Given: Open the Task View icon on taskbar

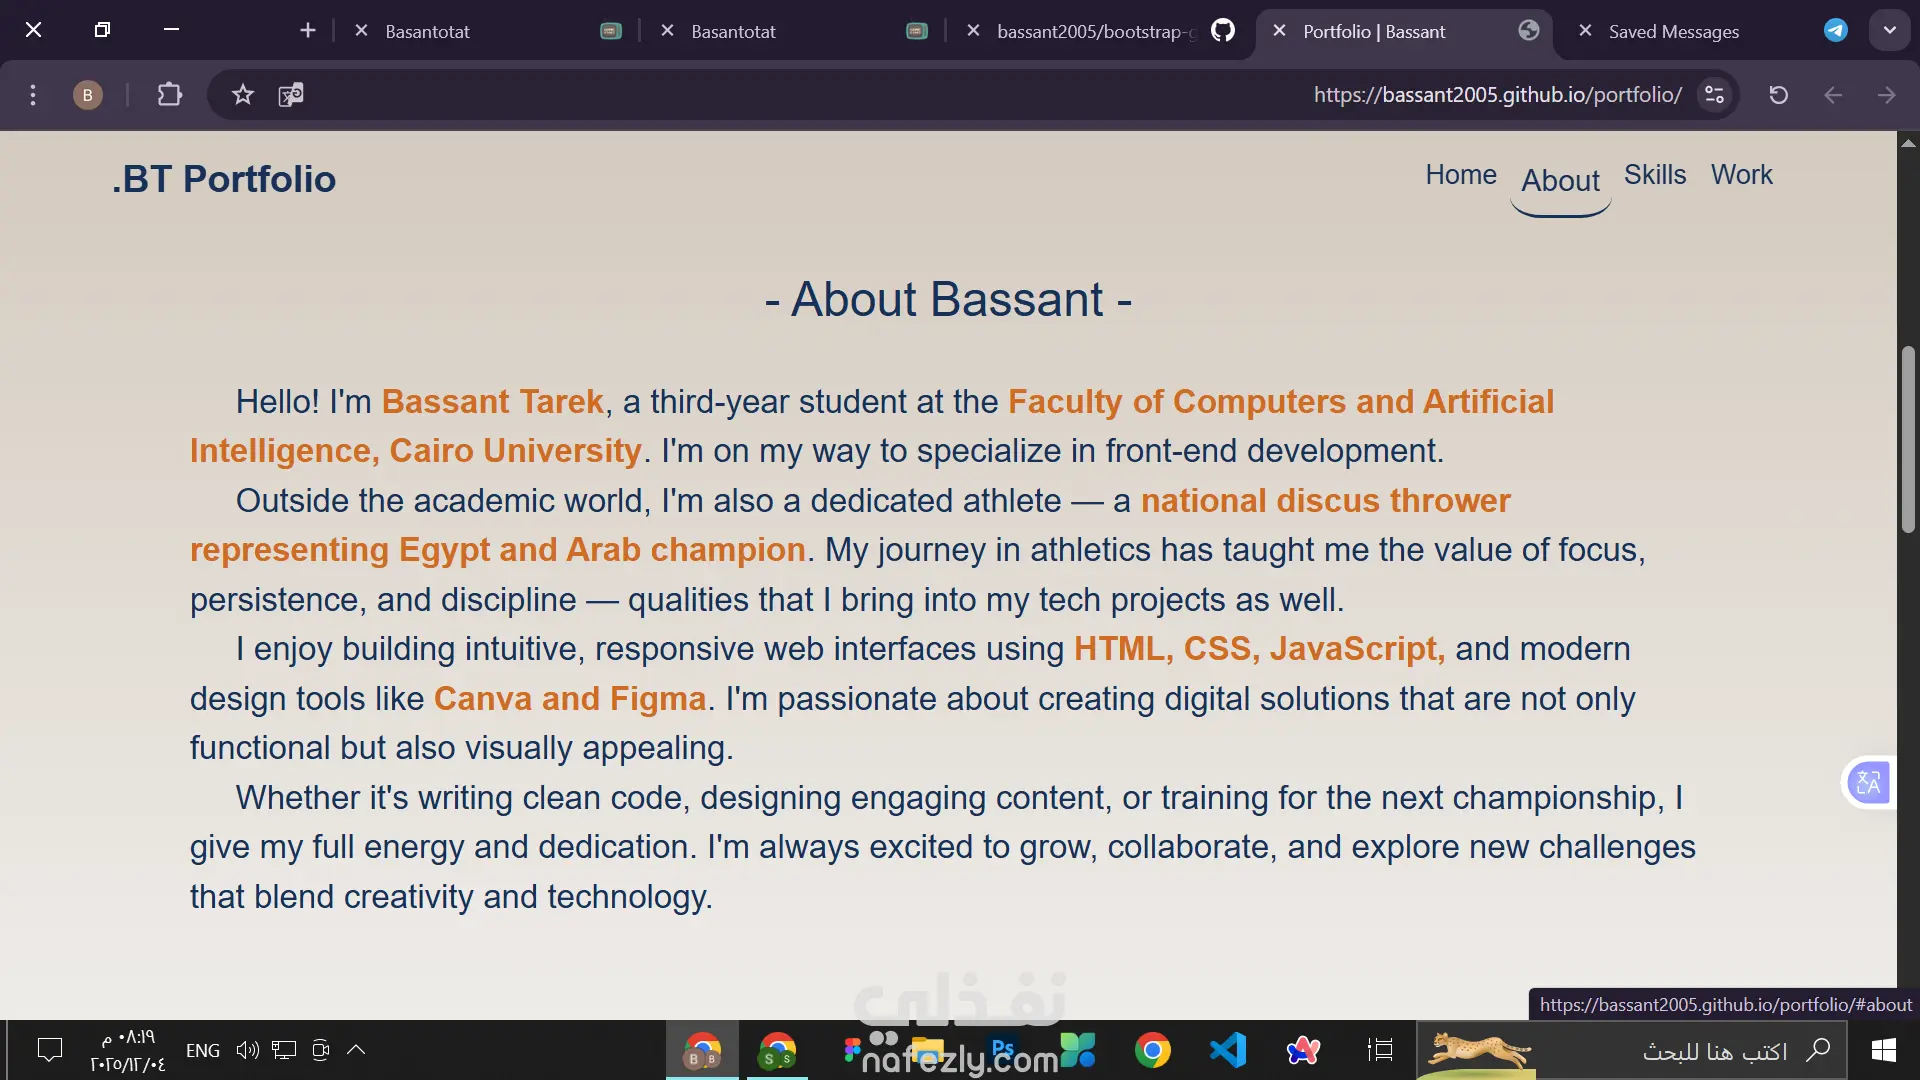Looking at the screenshot, I should coord(1380,1050).
